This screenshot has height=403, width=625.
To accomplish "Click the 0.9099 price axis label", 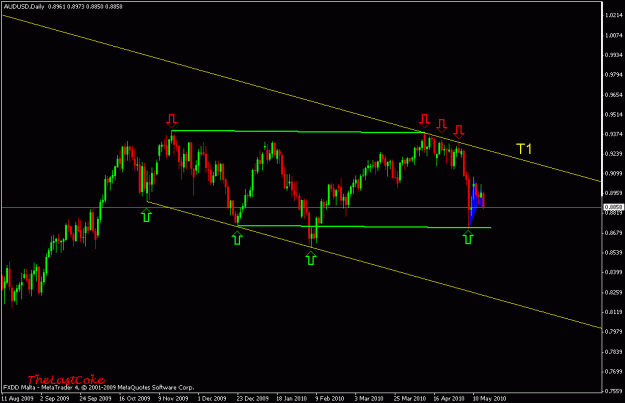I will tap(613, 173).
